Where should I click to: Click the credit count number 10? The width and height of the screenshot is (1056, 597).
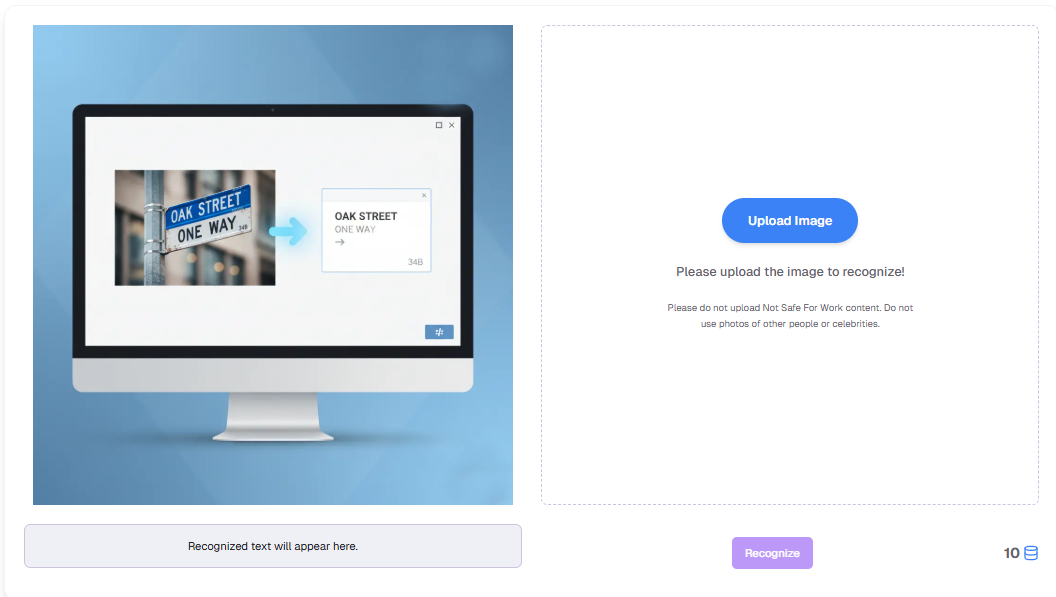tap(1011, 553)
